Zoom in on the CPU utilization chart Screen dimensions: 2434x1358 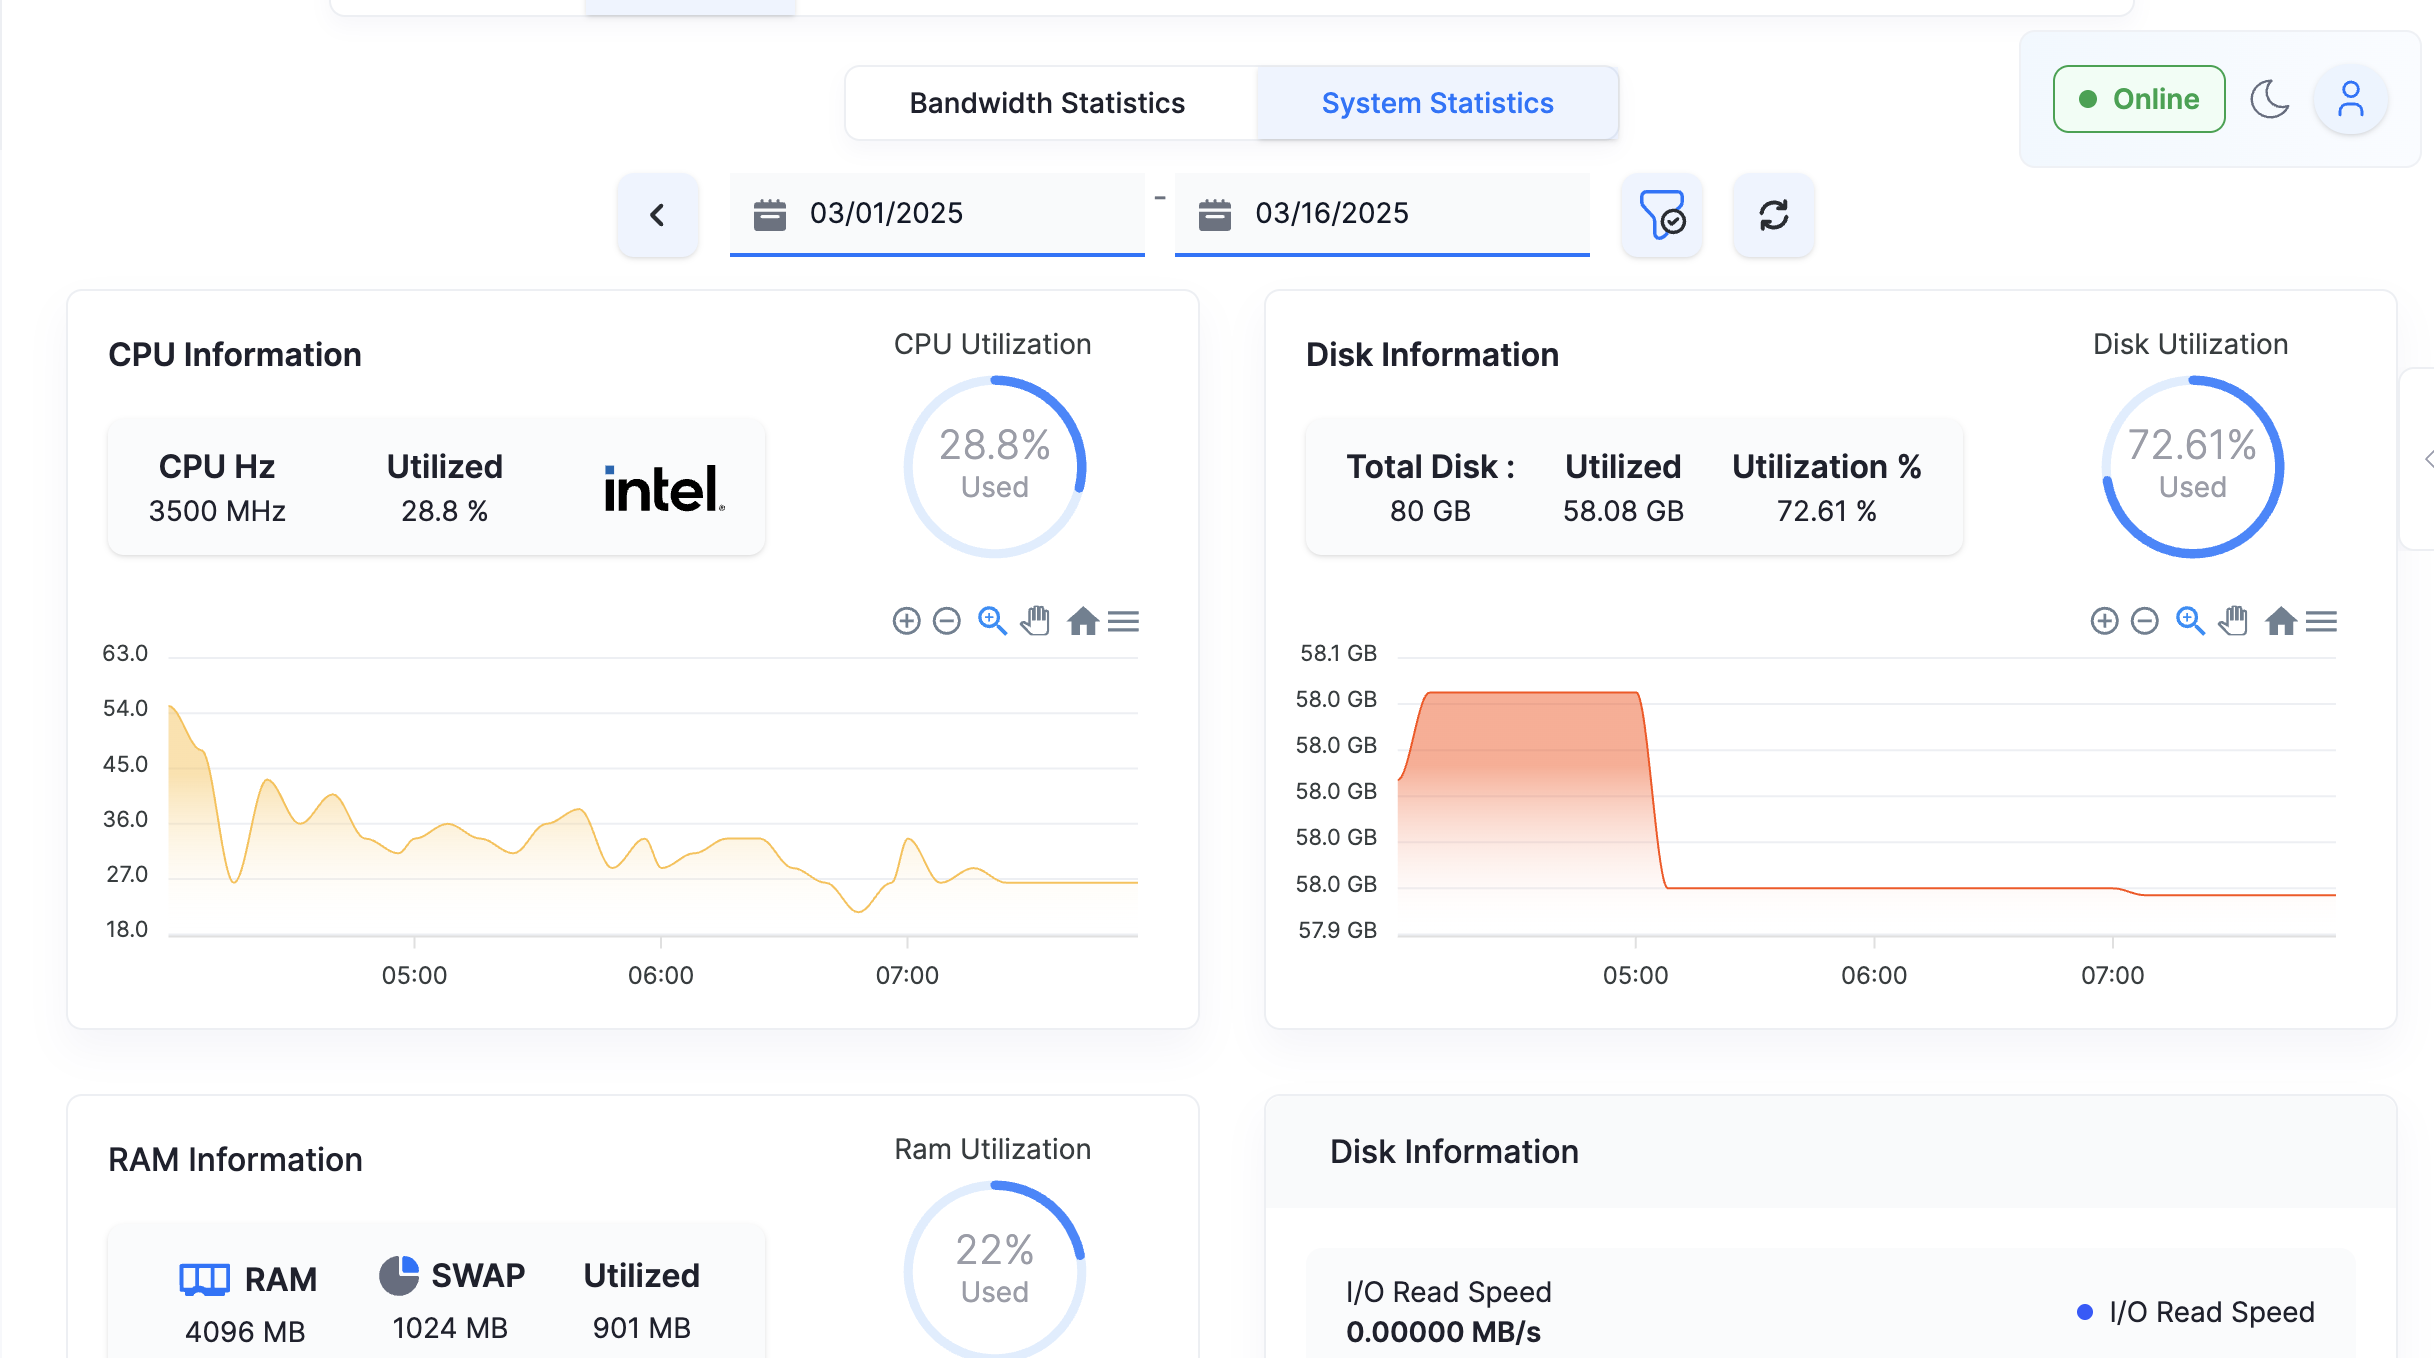coord(905,621)
